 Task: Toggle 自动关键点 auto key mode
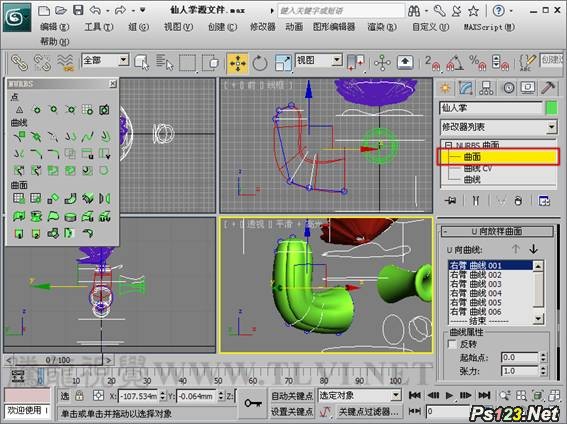[292, 396]
